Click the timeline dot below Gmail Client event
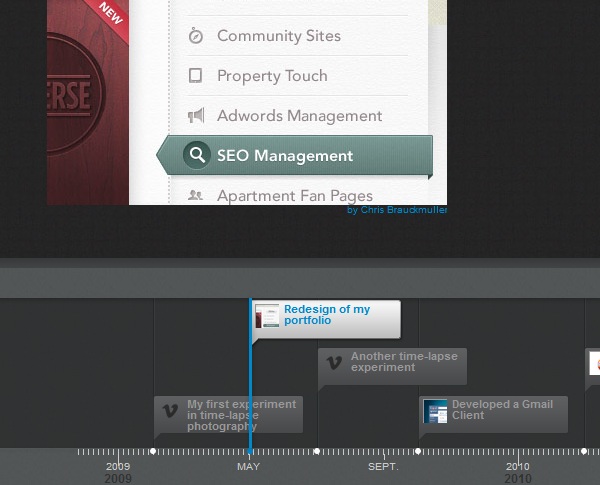The image size is (600, 485). [418, 451]
